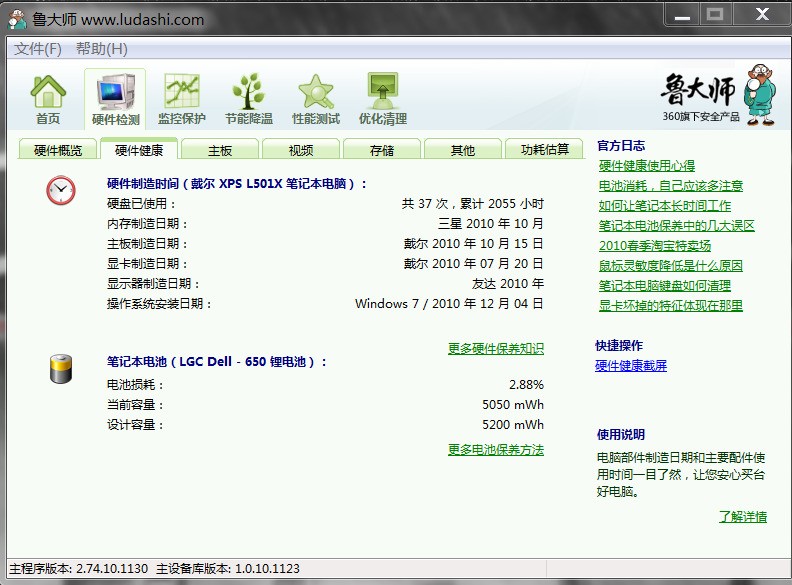Open 性能测试 star magnifier icon

coord(316,100)
